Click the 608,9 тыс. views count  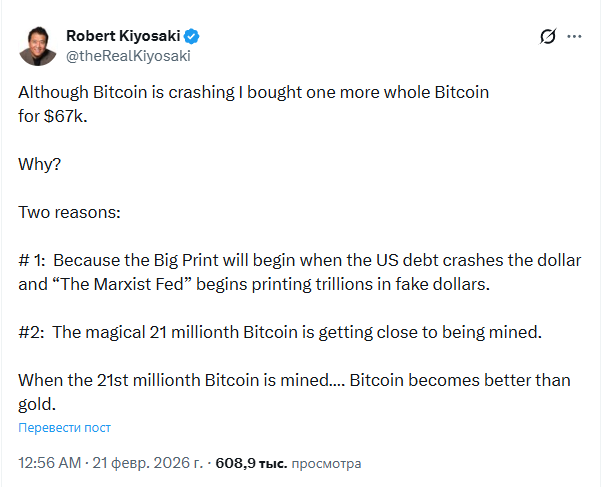(x=251, y=463)
